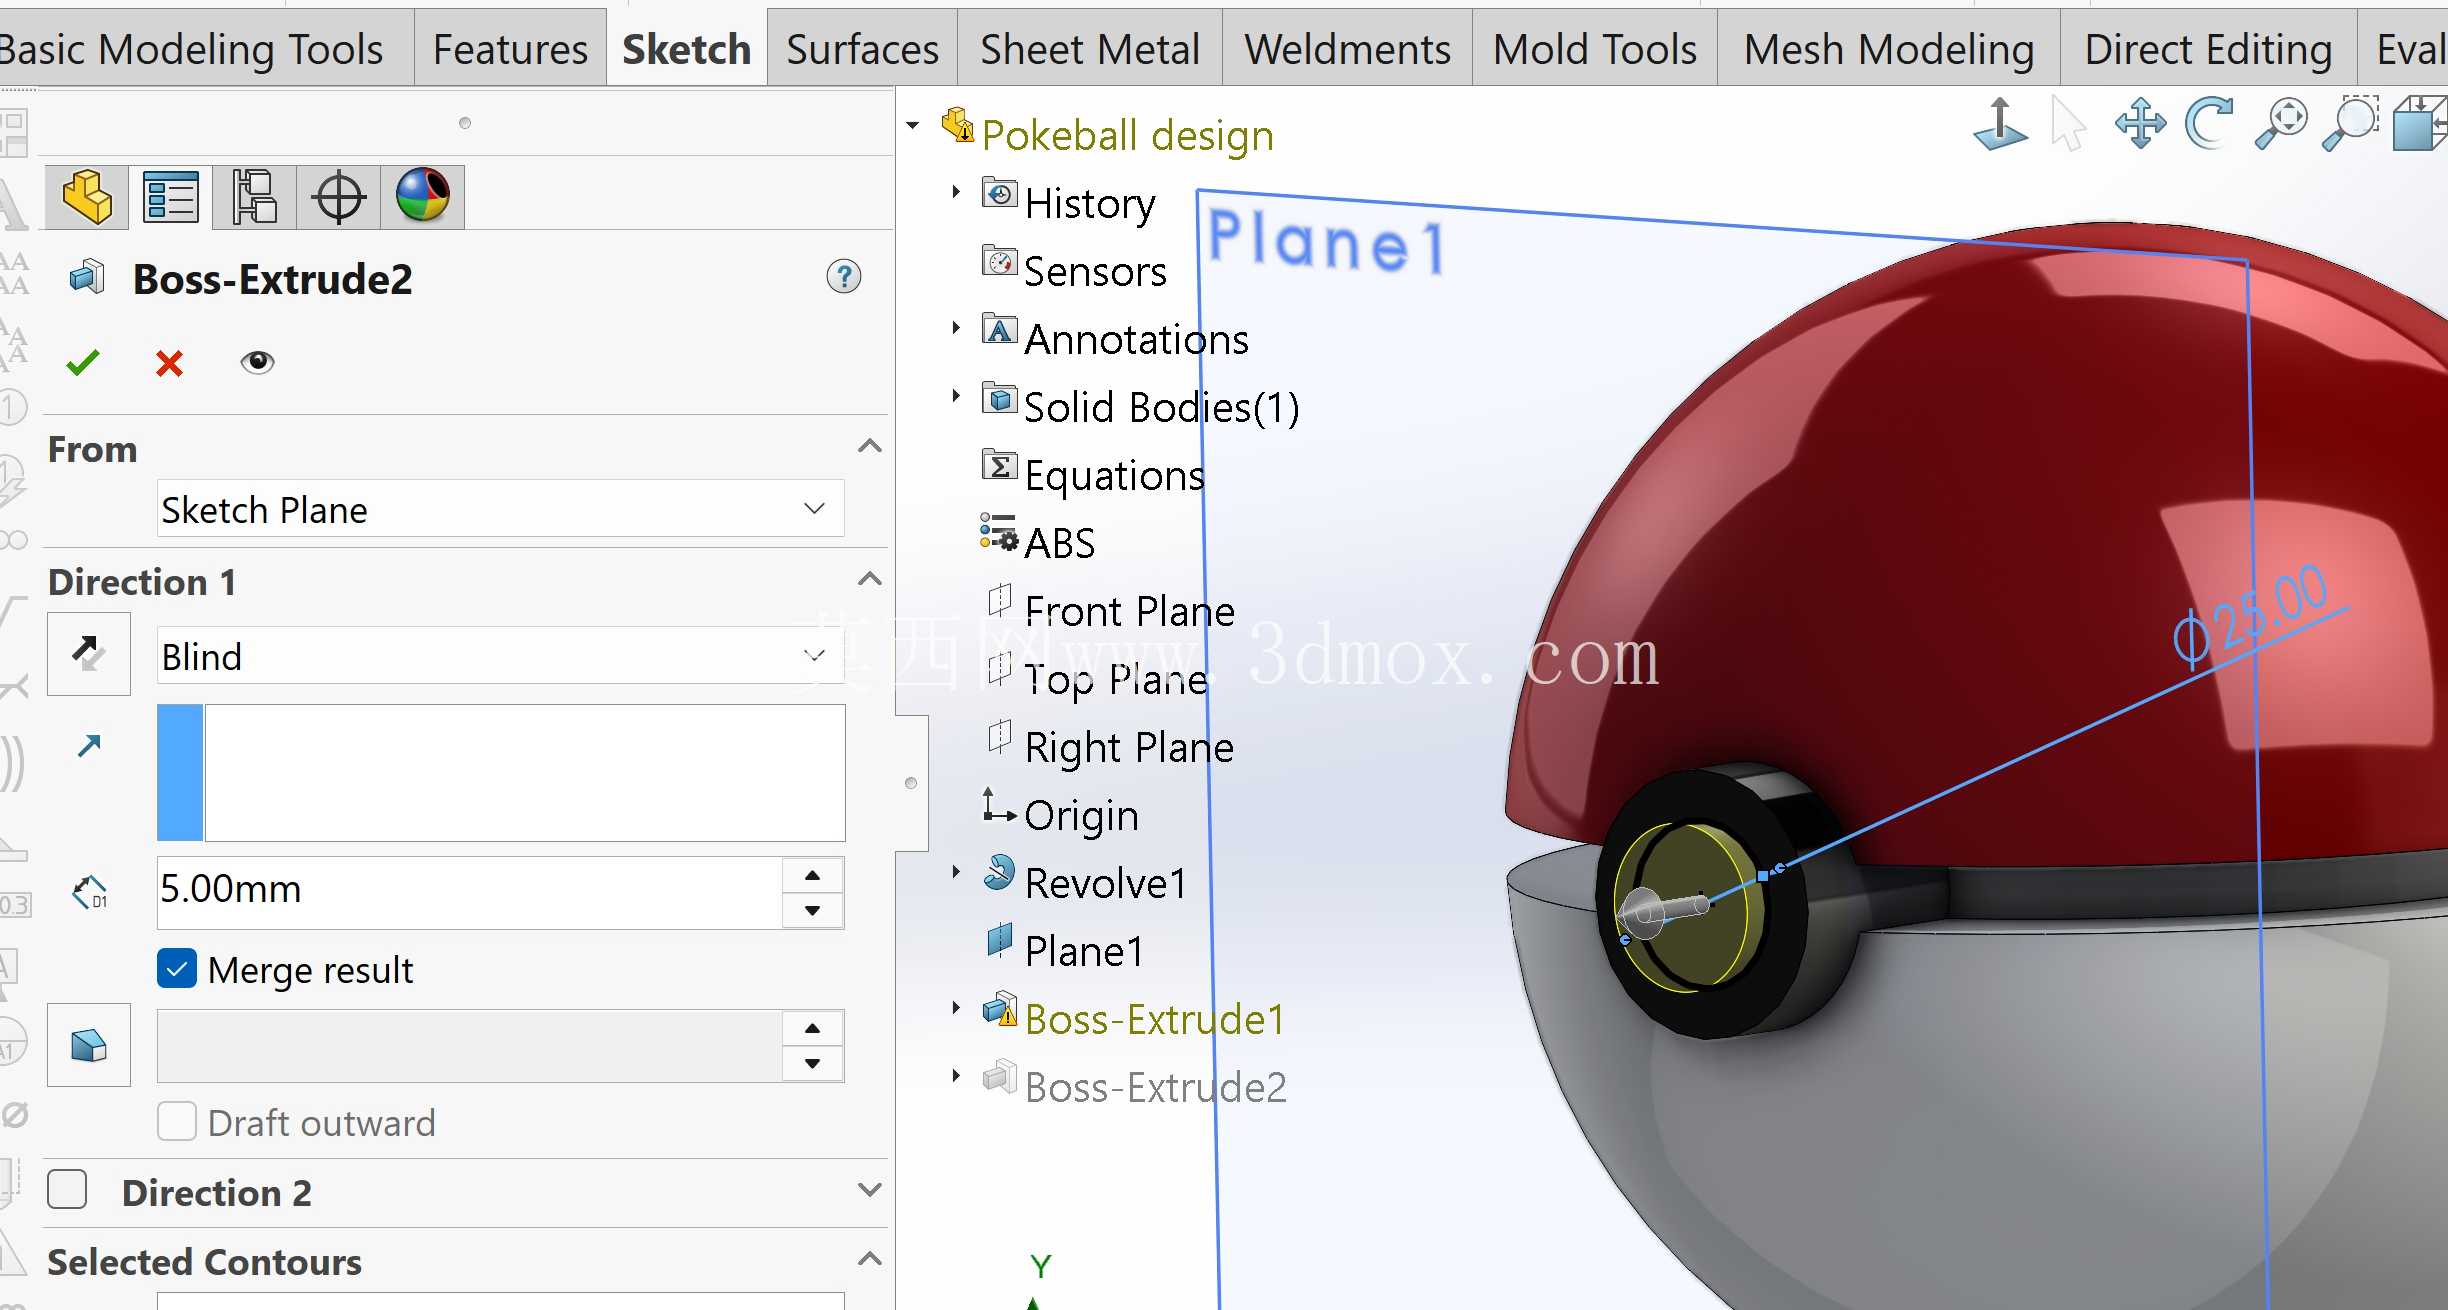2448x1310 pixels.
Task: Select Top Plane in the tree
Action: tap(1117, 679)
